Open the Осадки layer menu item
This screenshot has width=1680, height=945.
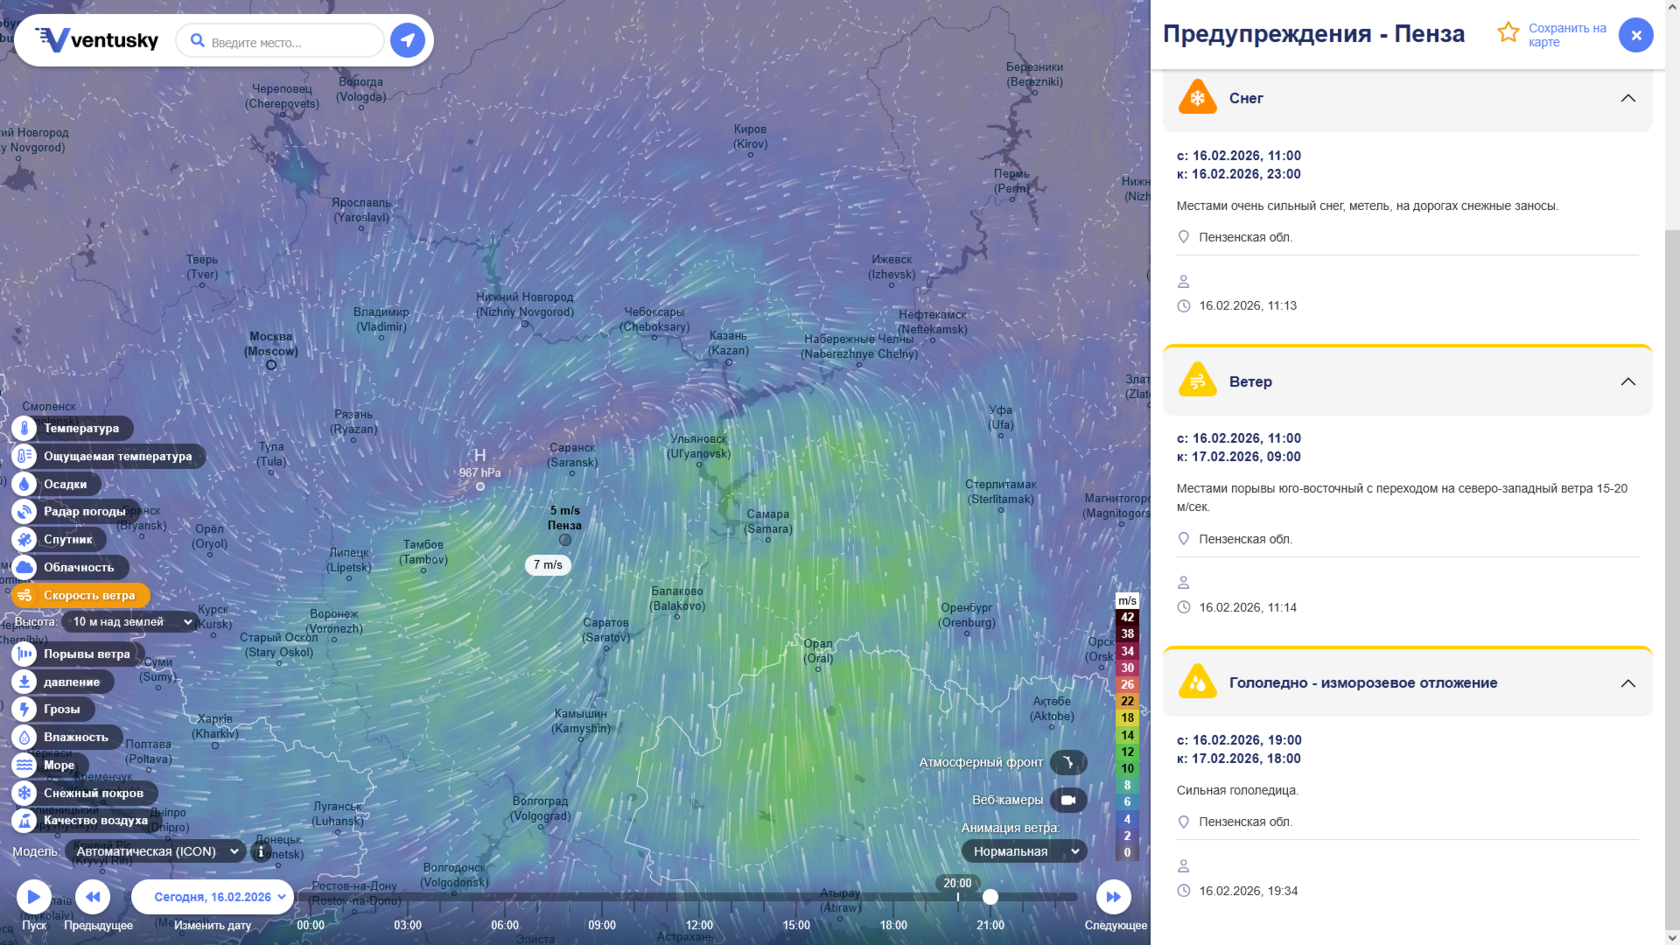click(64, 484)
